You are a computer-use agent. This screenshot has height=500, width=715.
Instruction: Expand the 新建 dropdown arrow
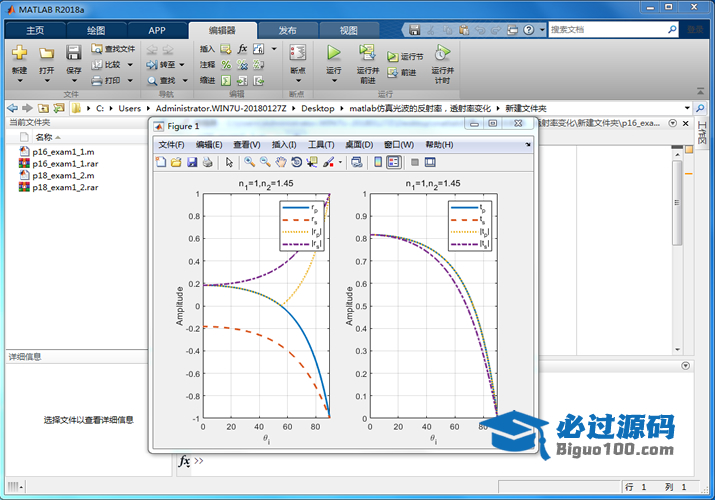pyautogui.click(x=20, y=81)
